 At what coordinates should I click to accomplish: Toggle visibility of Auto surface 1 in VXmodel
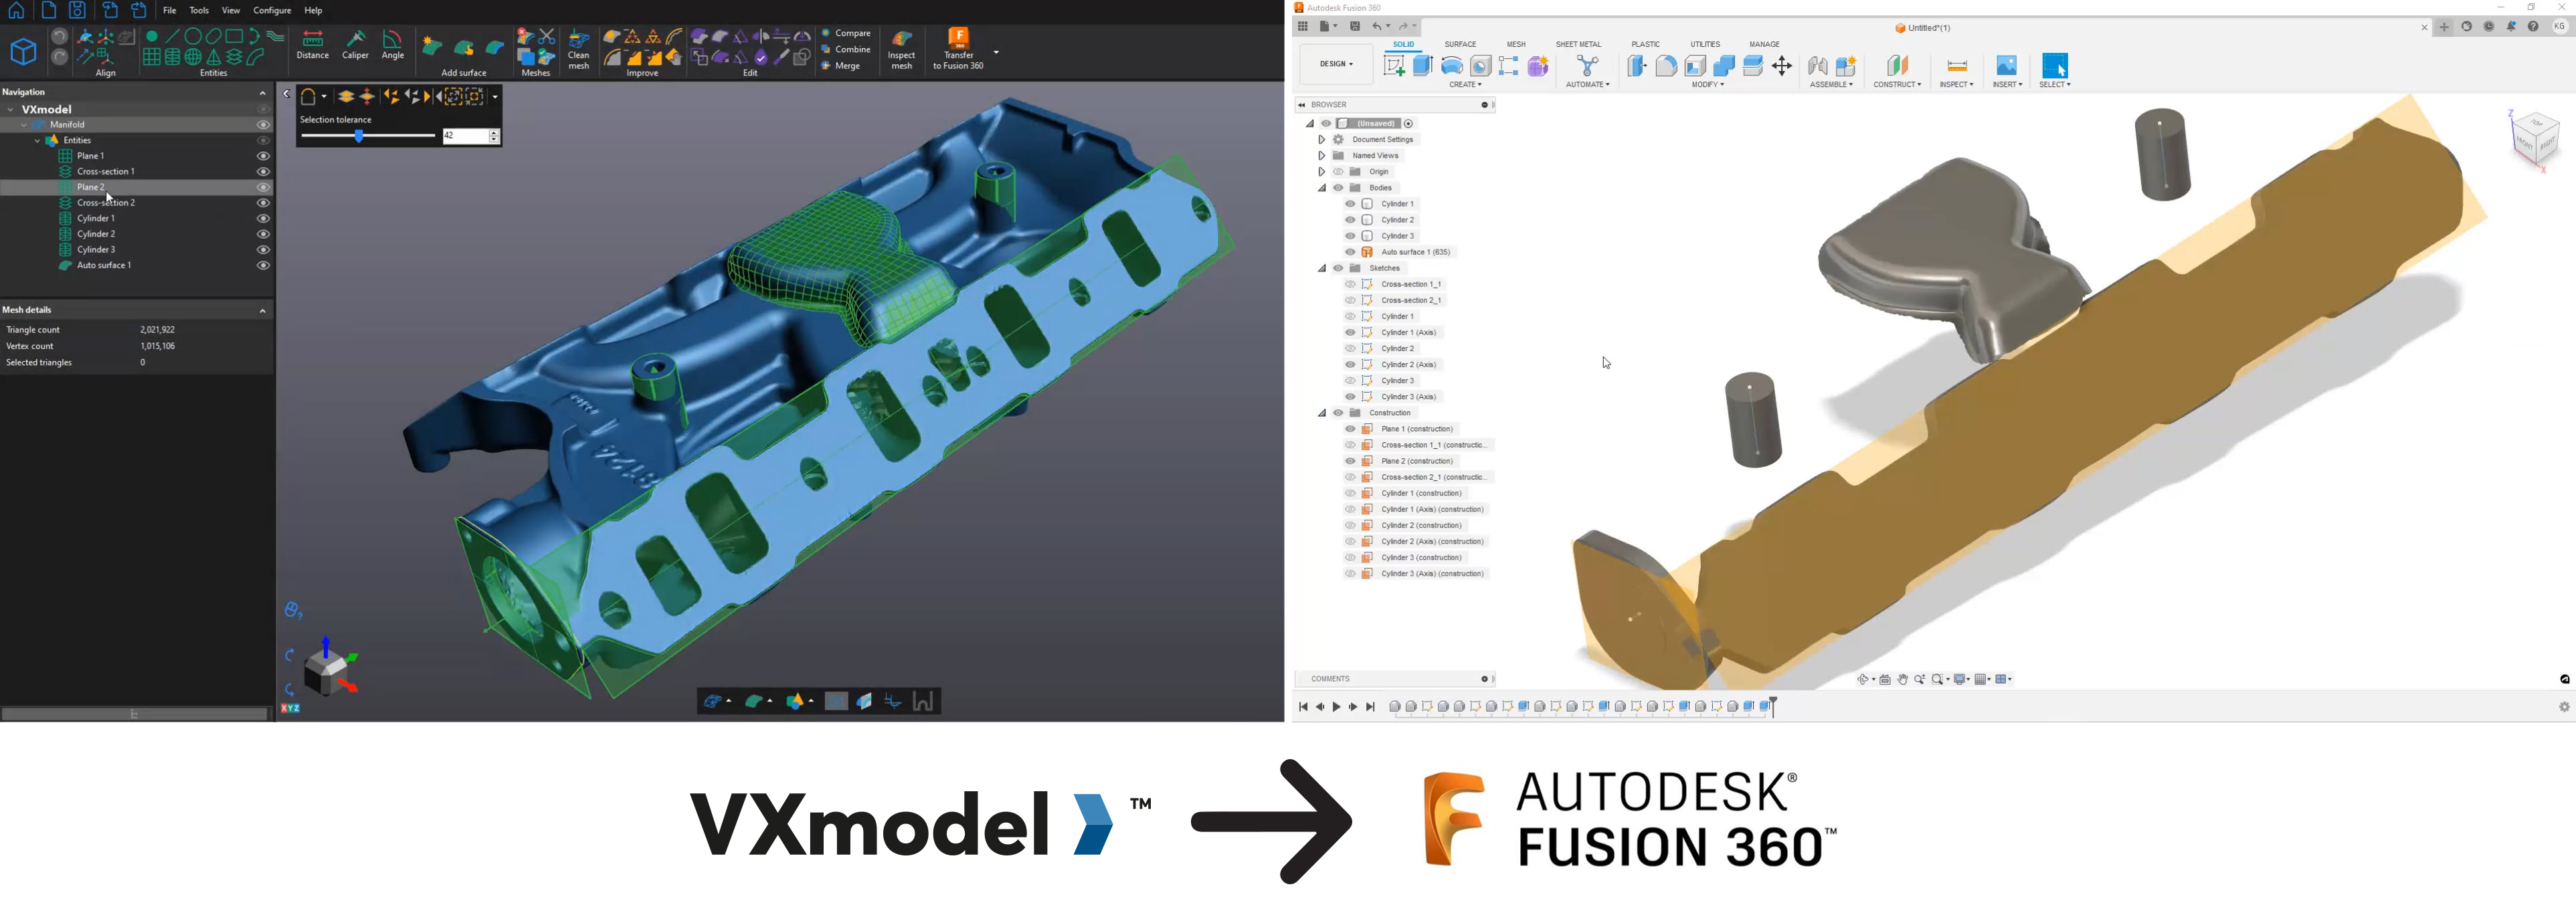click(263, 266)
